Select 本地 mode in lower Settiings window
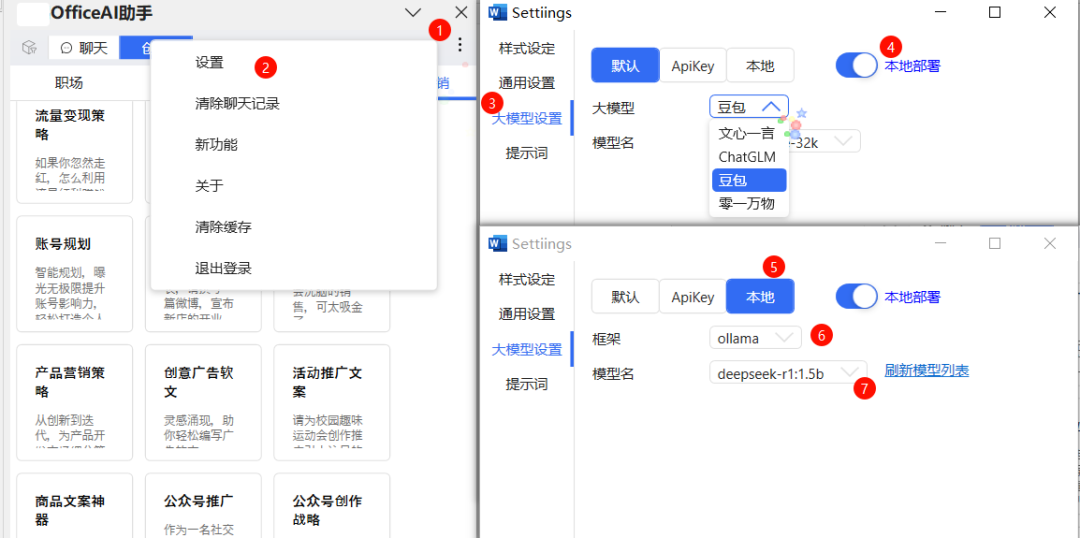 pyautogui.click(x=760, y=297)
